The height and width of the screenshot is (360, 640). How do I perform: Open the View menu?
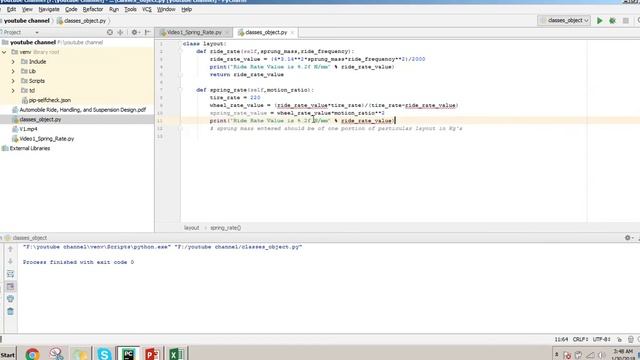pyautogui.click(x=27, y=9)
